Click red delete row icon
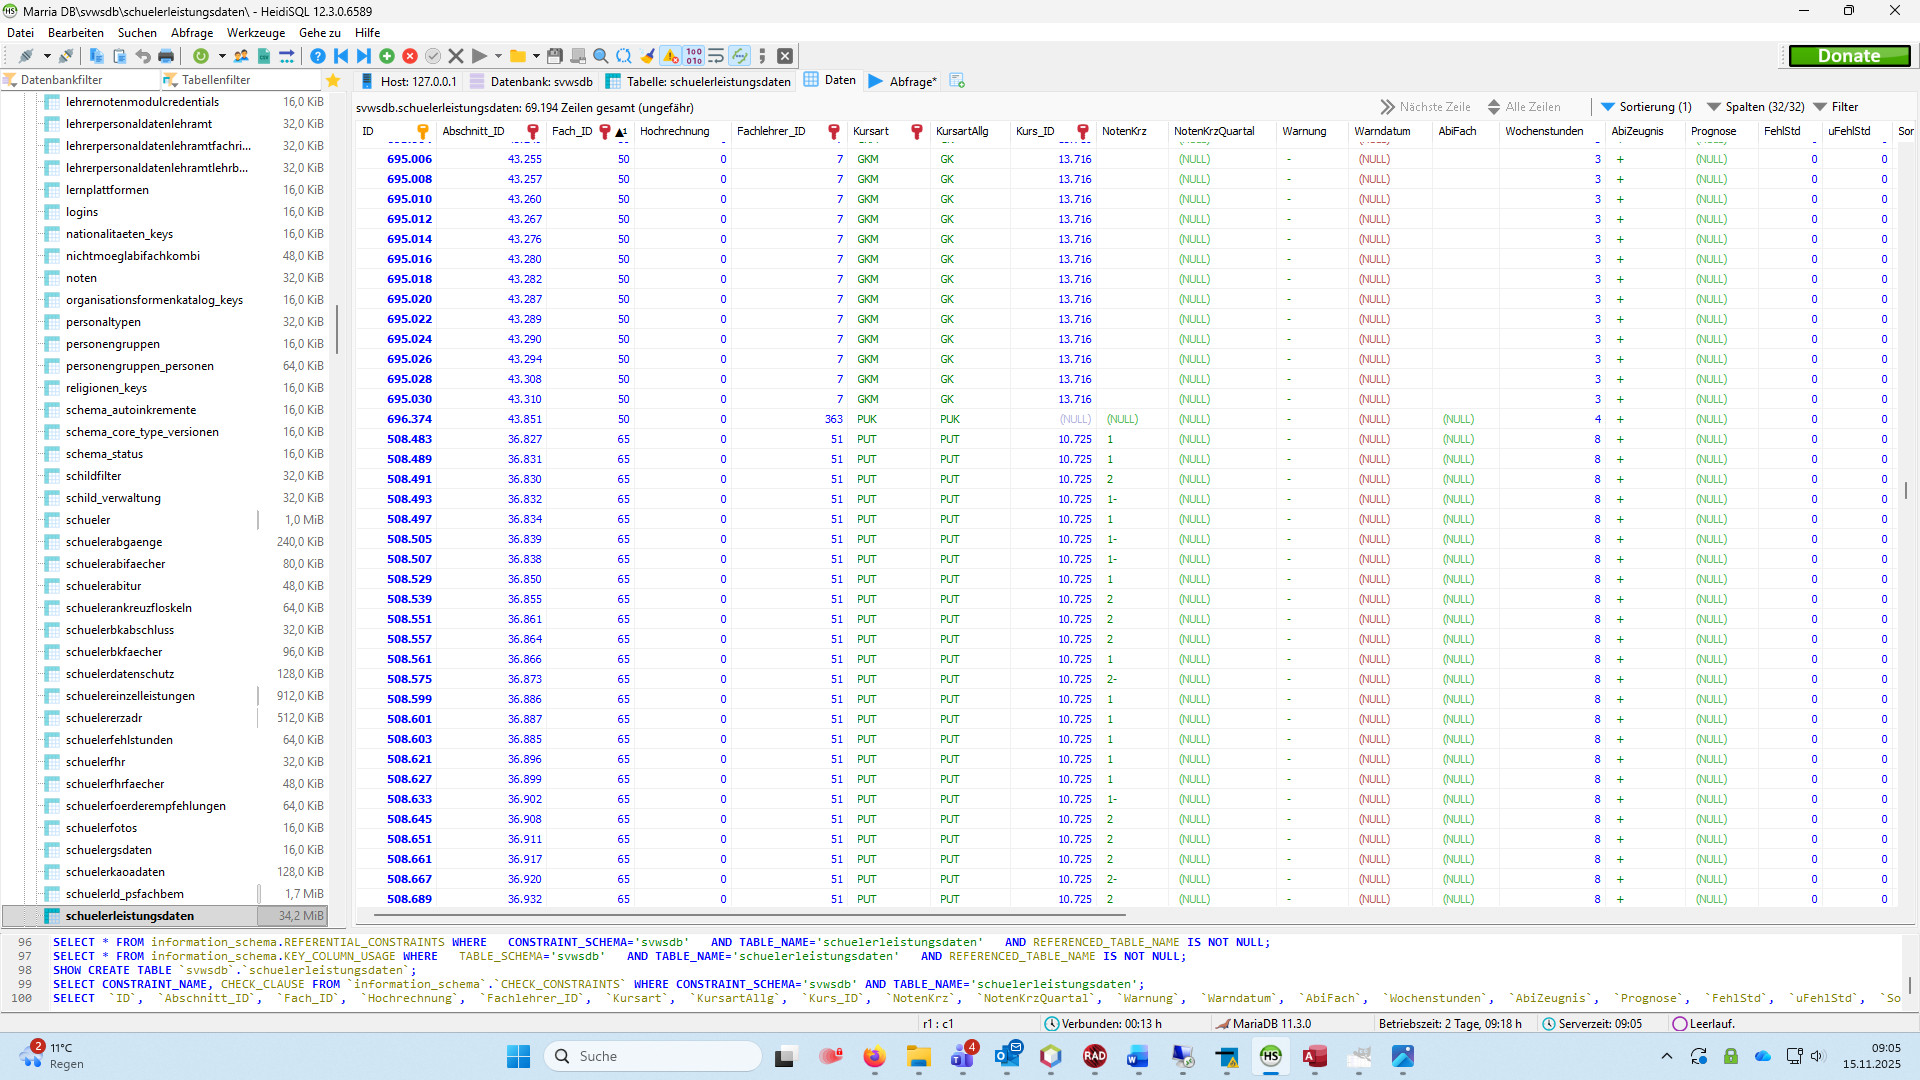The height and width of the screenshot is (1080, 1920). pyautogui.click(x=410, y=56)
